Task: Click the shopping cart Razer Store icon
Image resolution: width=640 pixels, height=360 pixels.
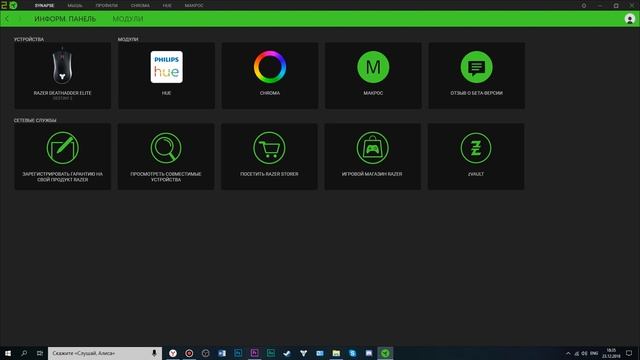Action: pos(269,148)
